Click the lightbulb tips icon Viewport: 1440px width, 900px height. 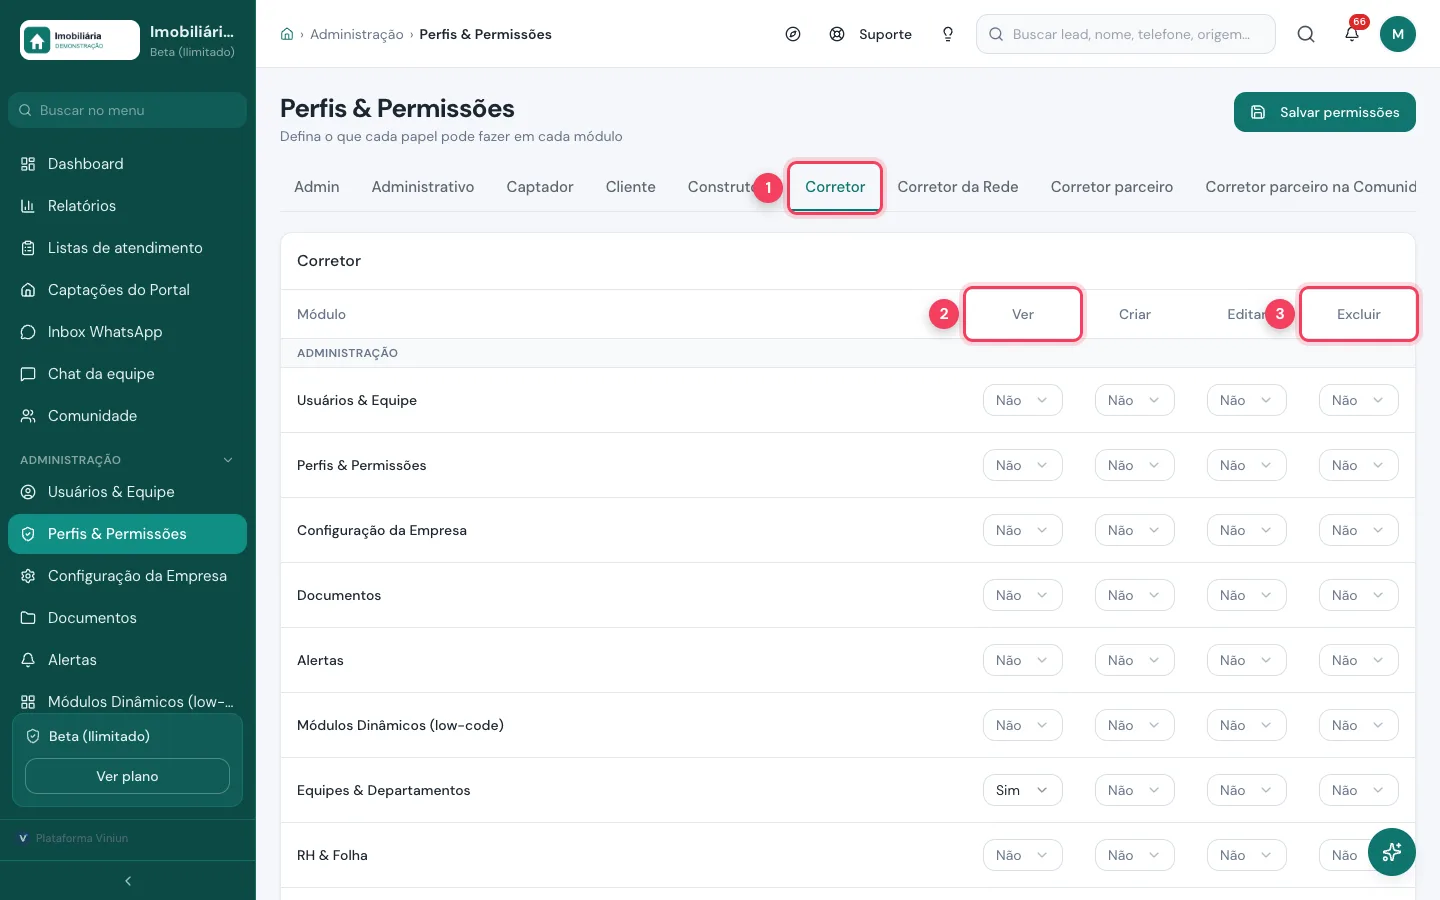(948, 34)
